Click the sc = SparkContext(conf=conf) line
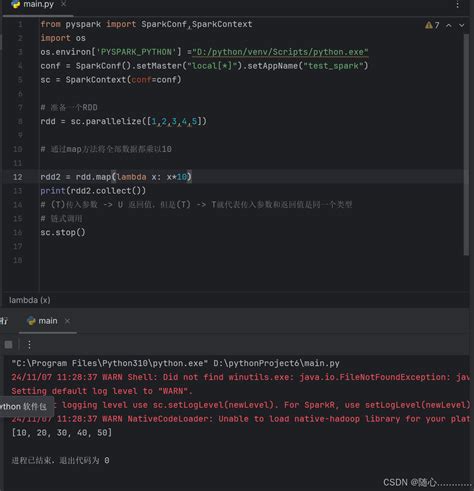The width and height of the screenshot is (474, 491). (x=111, y=80)
